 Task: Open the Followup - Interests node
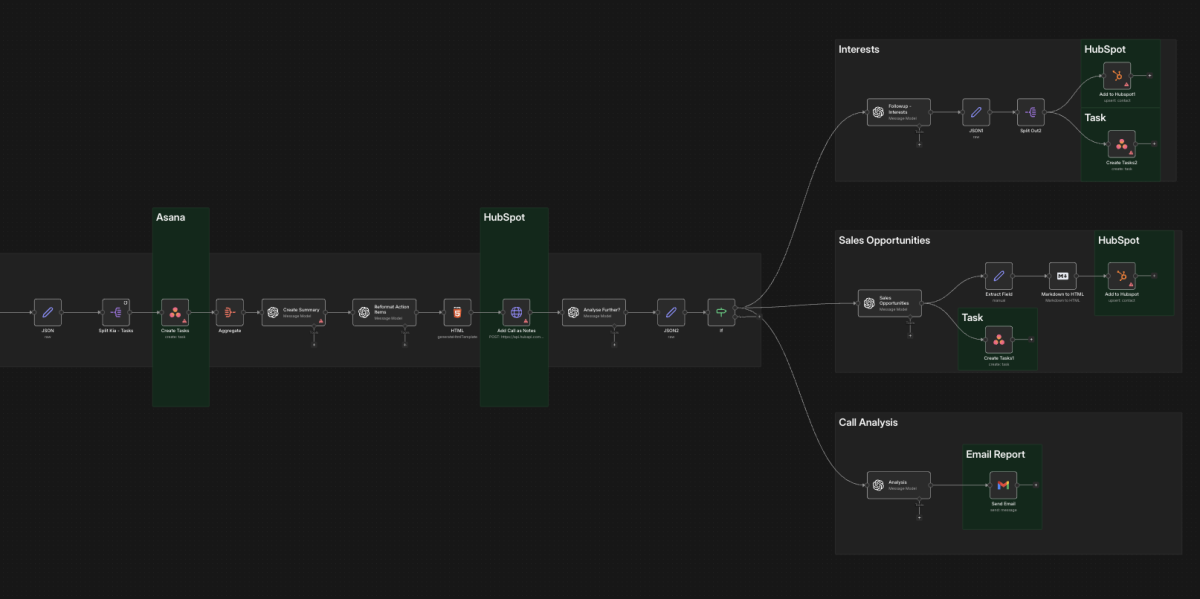pos(898,112)
